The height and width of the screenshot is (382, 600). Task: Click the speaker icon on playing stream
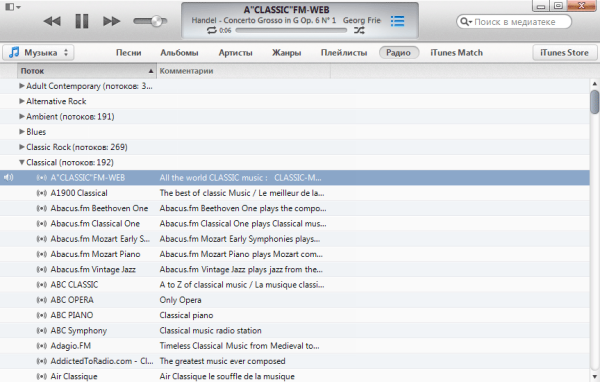click(8, 178)
